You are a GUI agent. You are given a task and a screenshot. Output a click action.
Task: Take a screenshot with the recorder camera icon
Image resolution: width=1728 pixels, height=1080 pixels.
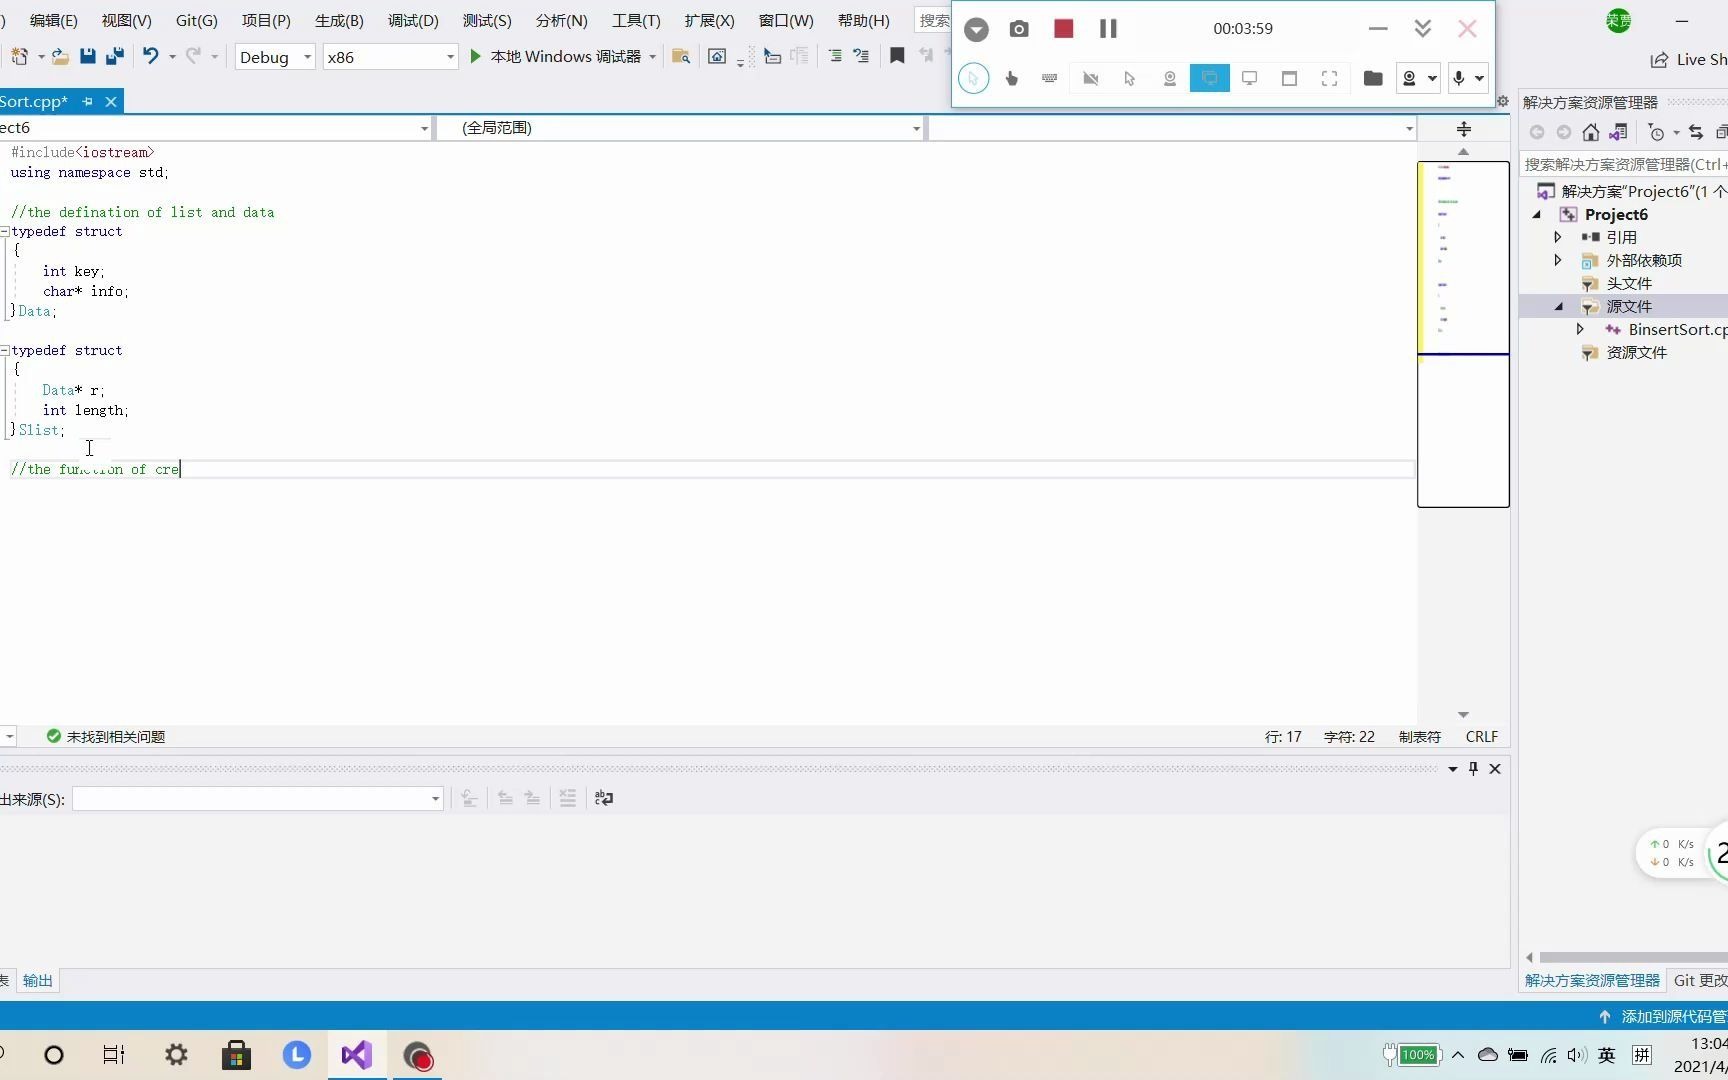(x=1019, y=29)
